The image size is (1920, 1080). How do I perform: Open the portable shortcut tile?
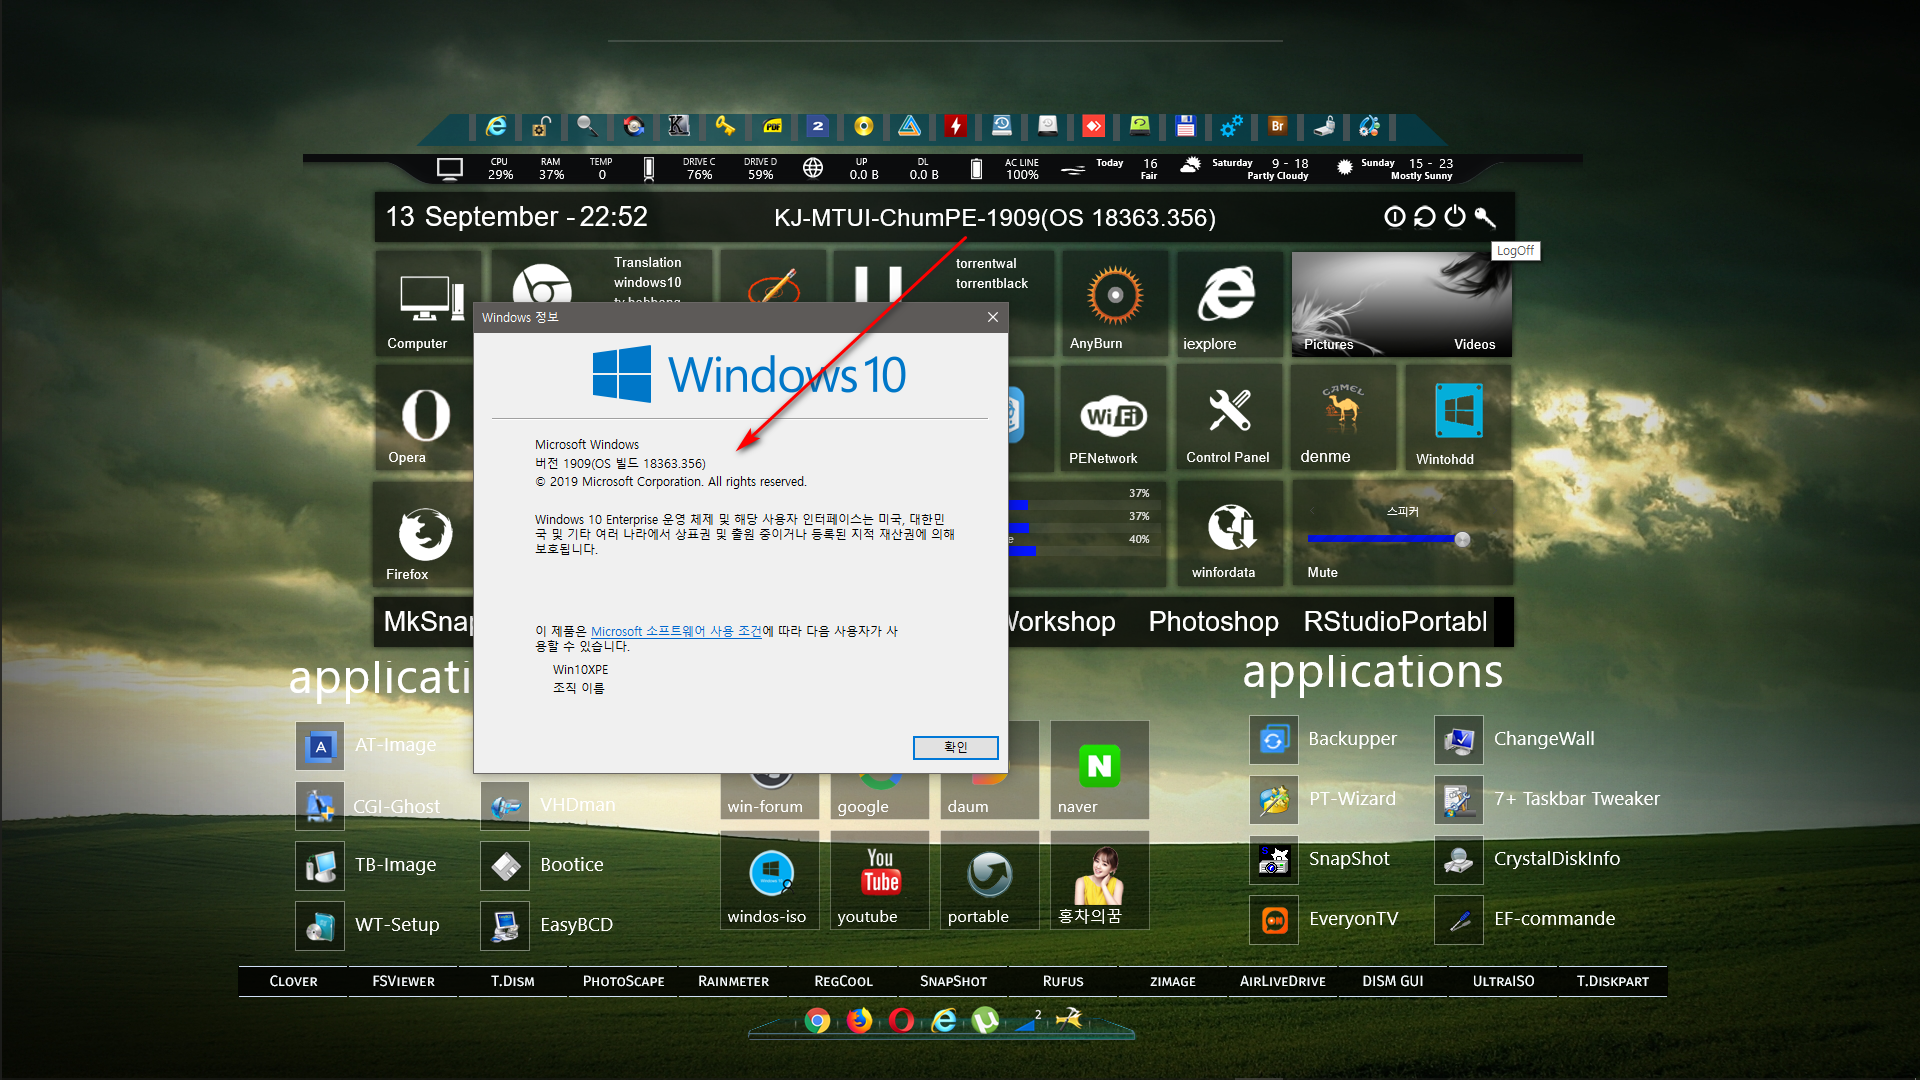click(x=990, y=880)
